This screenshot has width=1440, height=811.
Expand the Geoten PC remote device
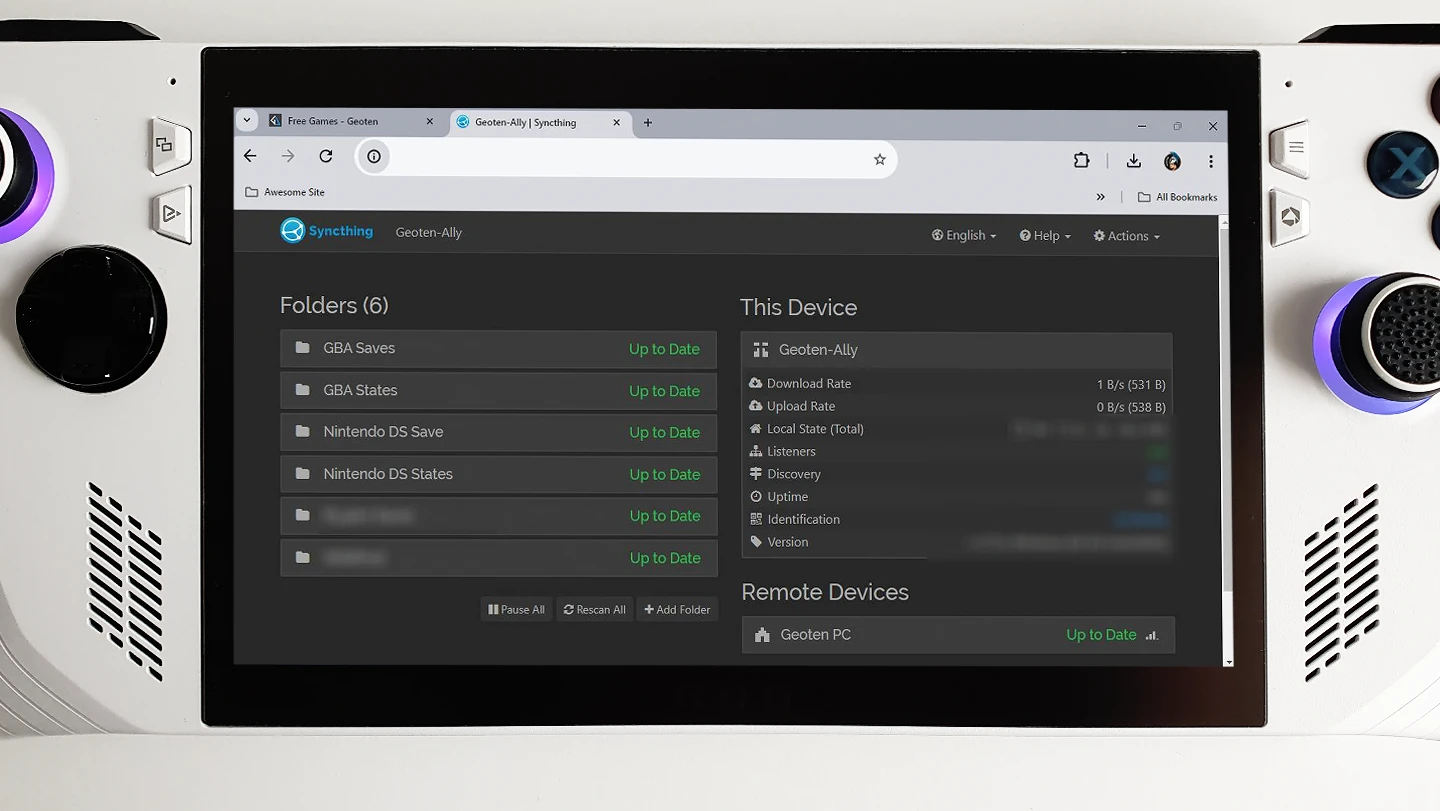click(957, 635)
